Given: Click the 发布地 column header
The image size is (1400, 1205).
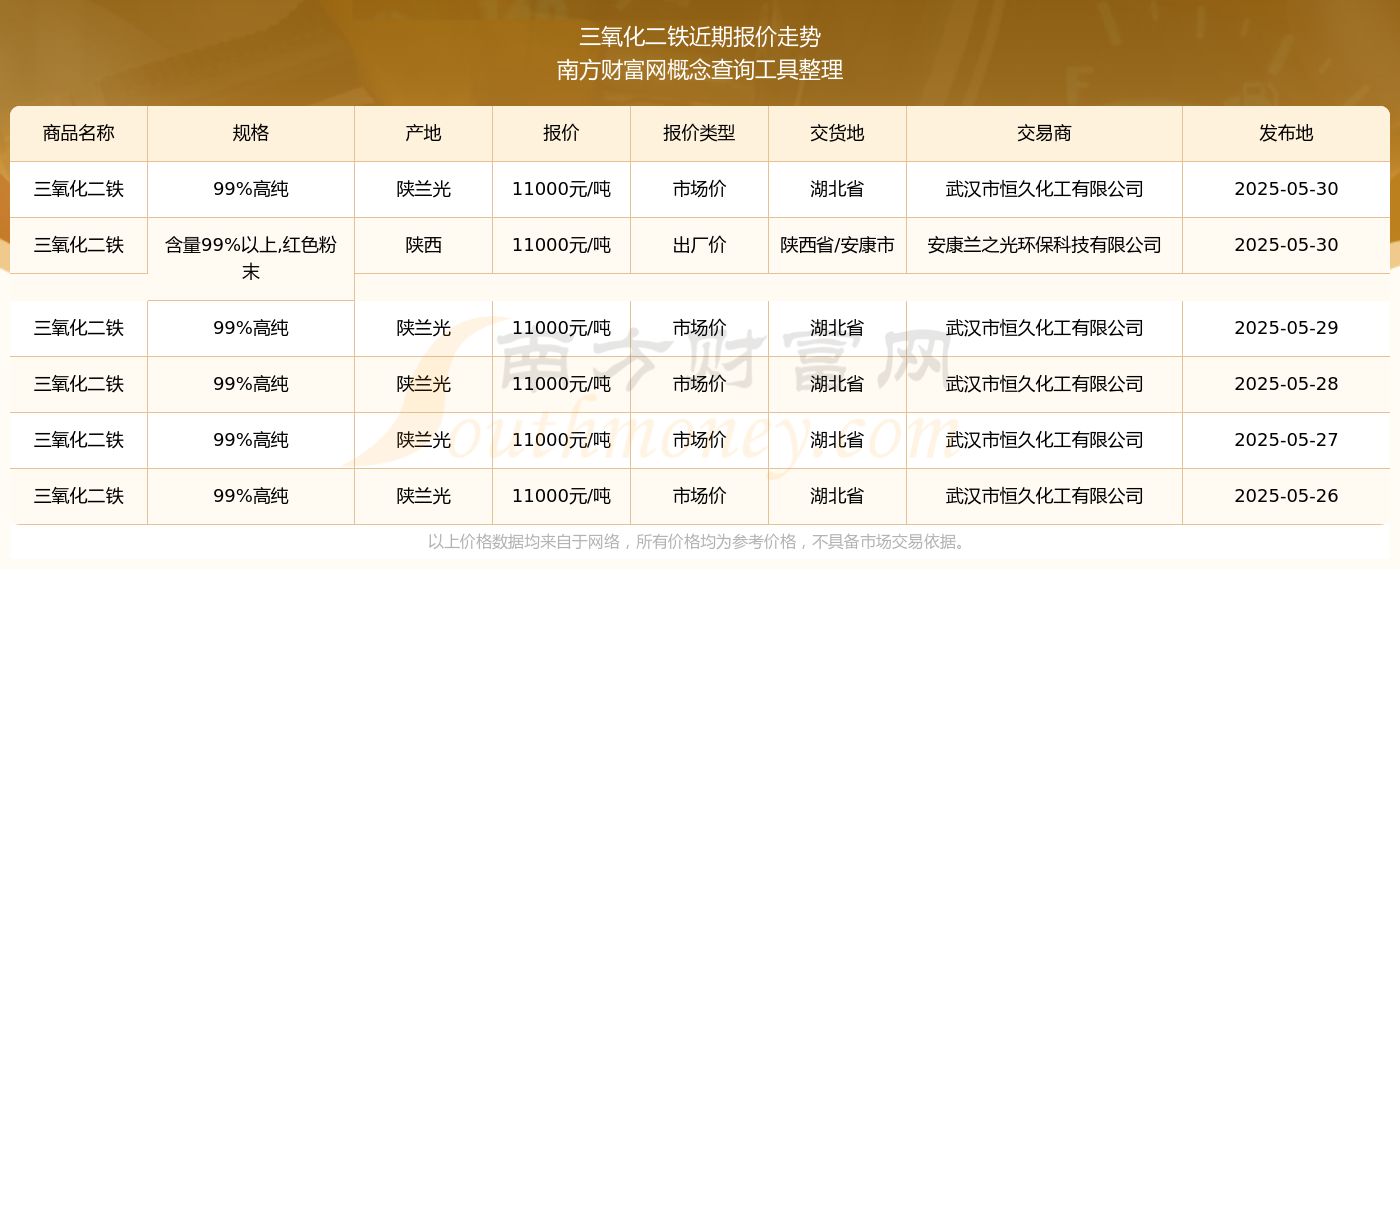Looking at the screenshot, I should [x=1286, y=133].
